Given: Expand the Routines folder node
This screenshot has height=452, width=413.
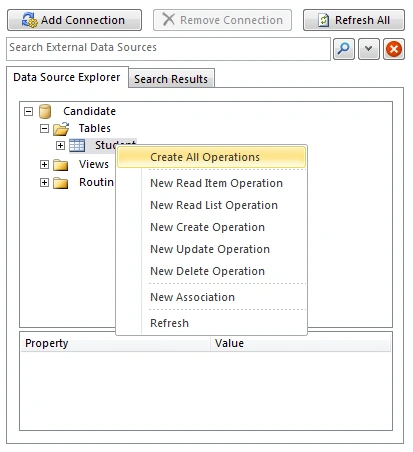Looking at the screenshot, I should click(44, 182).
